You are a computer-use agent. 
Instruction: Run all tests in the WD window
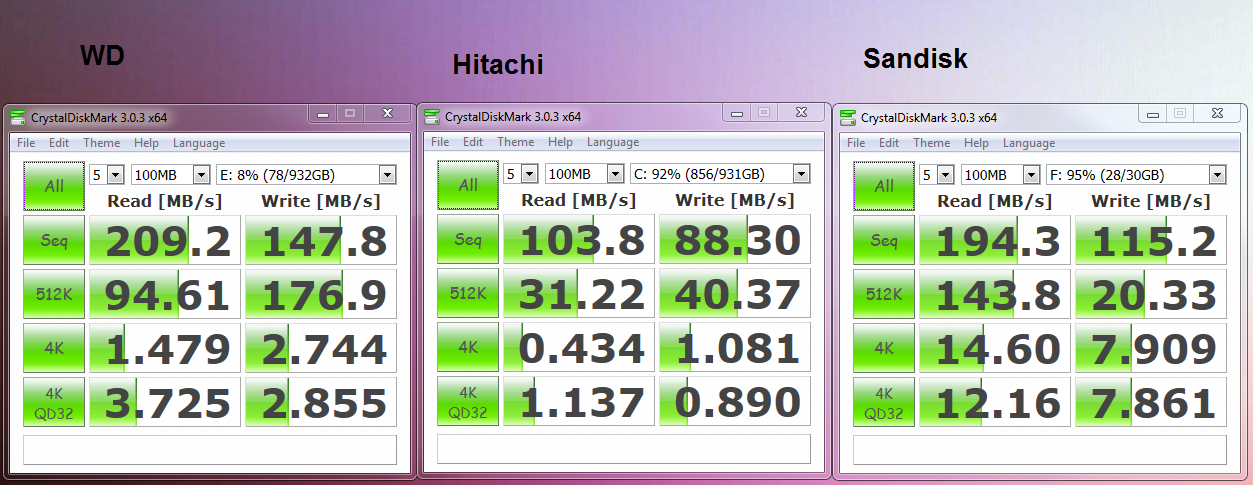click(x=55, y=186)
